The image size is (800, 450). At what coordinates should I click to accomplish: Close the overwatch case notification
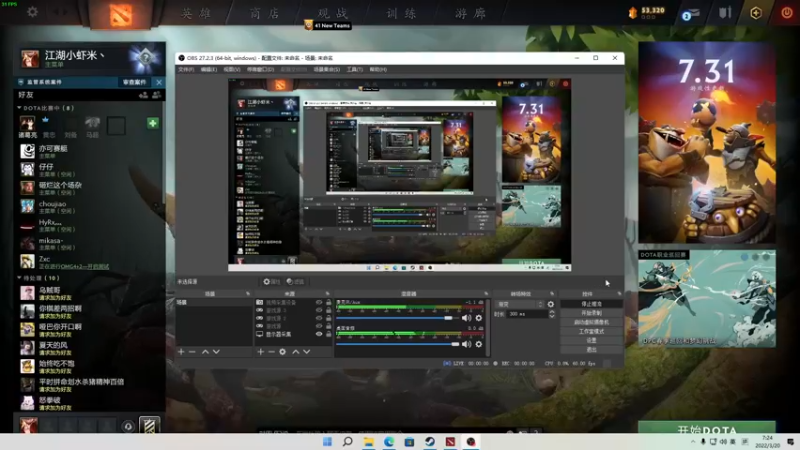tap(159, 82)
